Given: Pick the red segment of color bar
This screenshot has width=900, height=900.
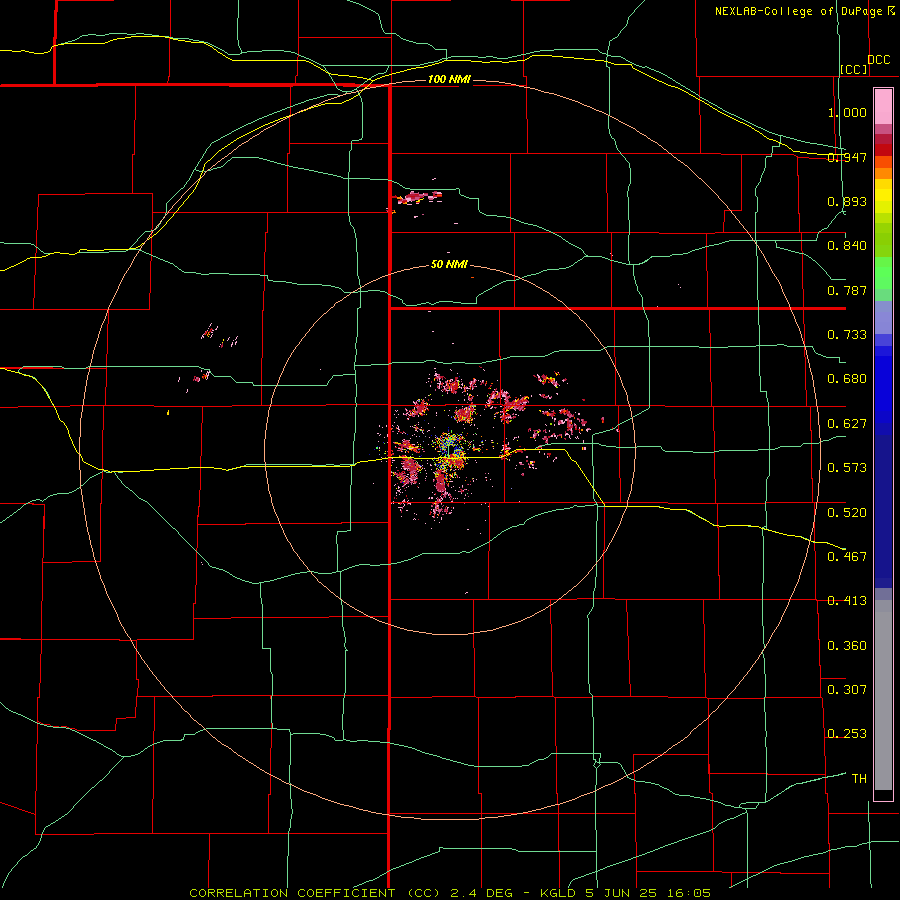Looking at the screenshot, I should 883,150.
